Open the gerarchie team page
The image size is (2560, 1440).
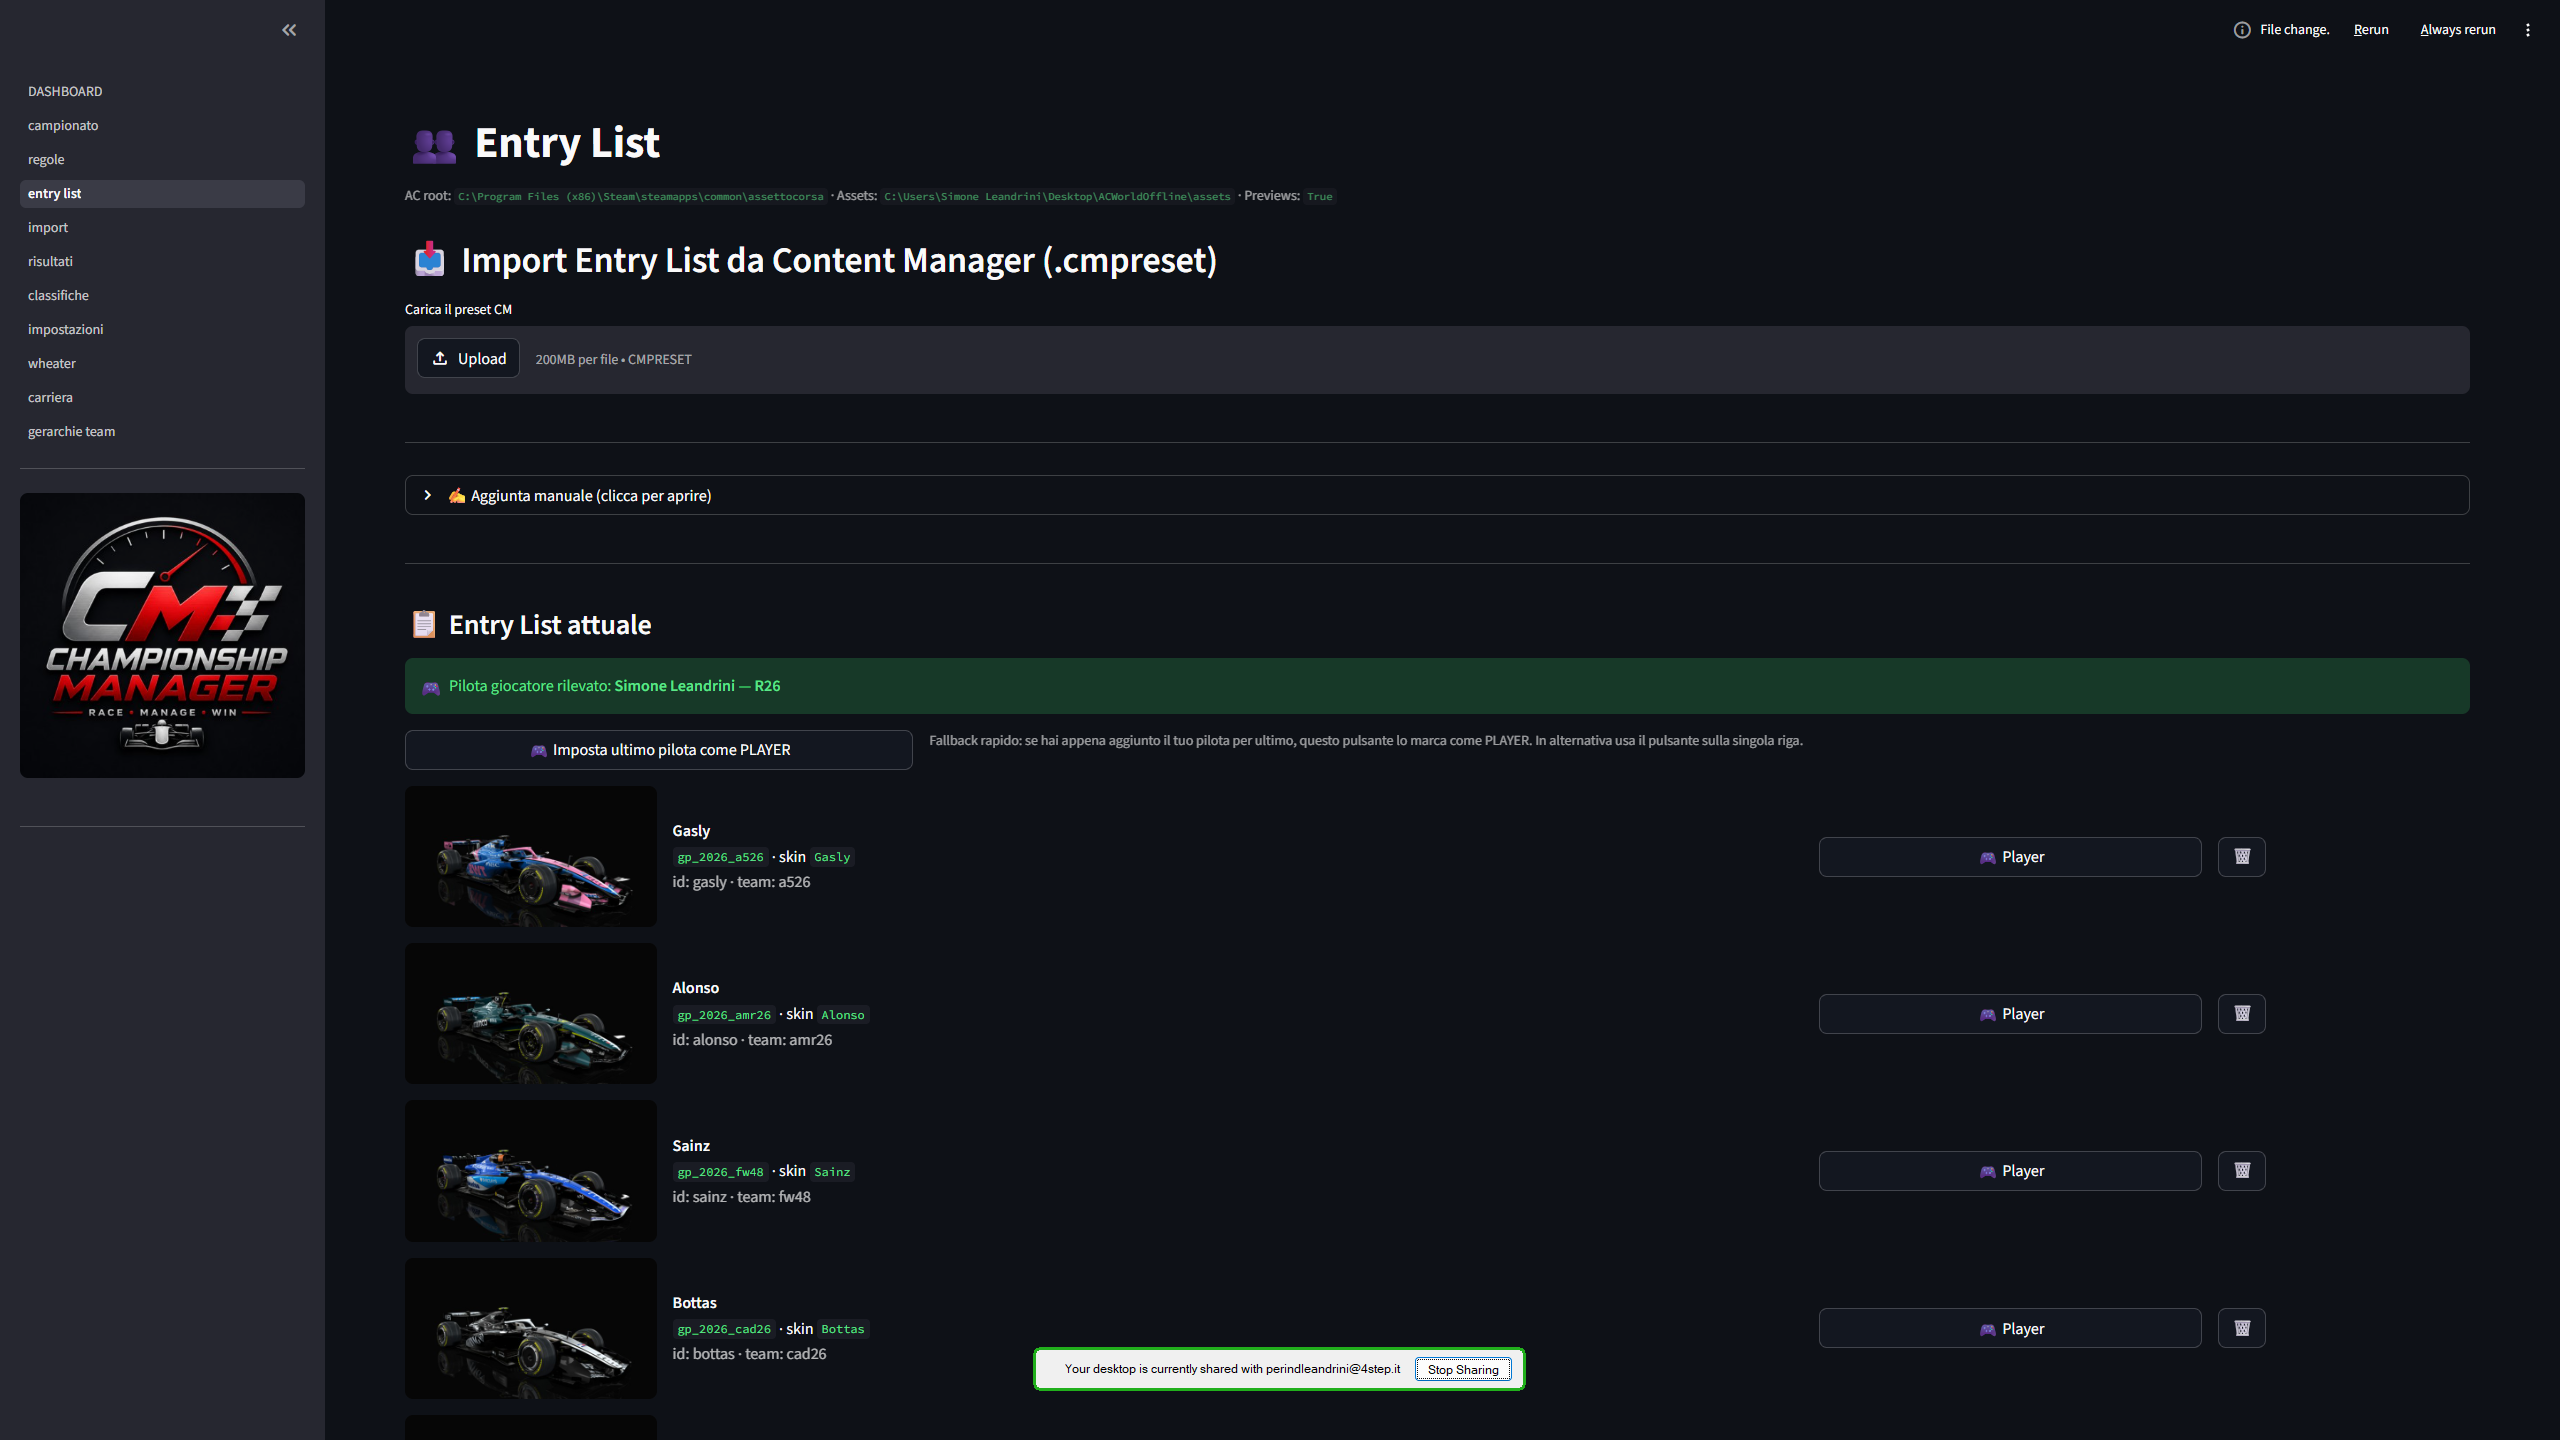click(162, 431)
